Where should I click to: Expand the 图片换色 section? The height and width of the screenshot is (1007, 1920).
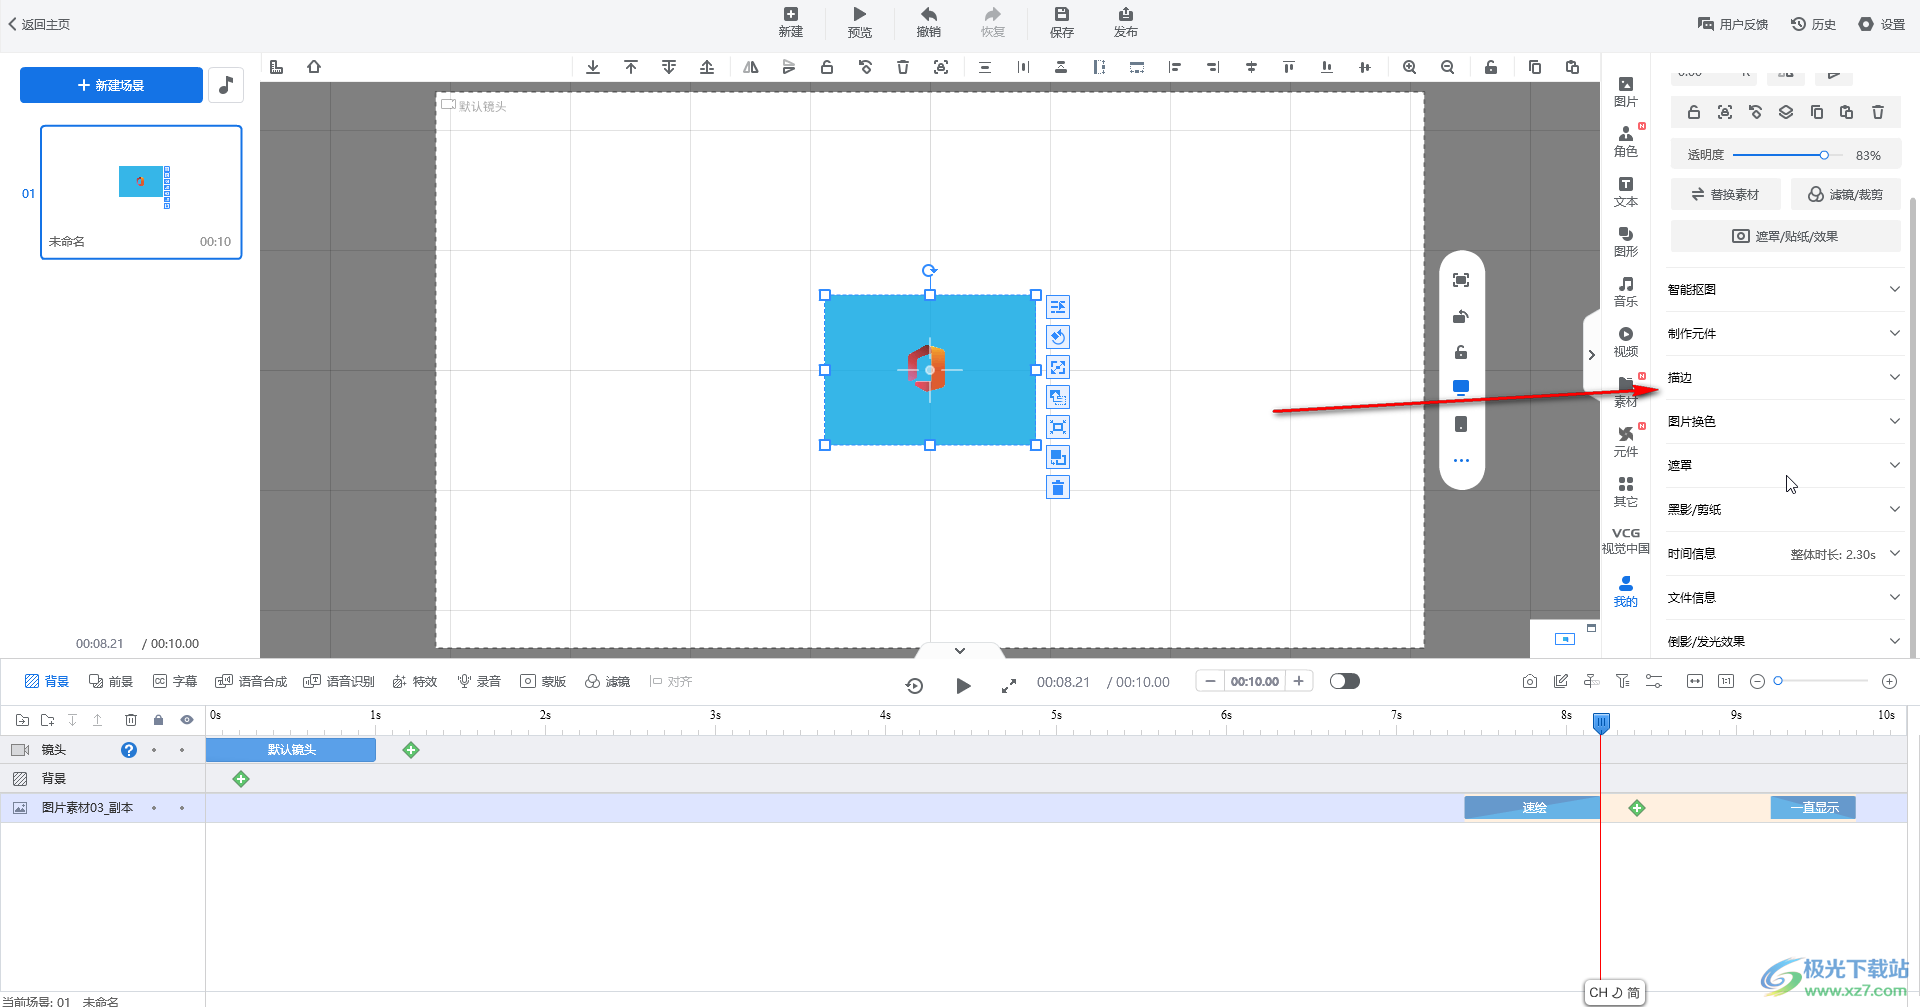[1784, 421]
